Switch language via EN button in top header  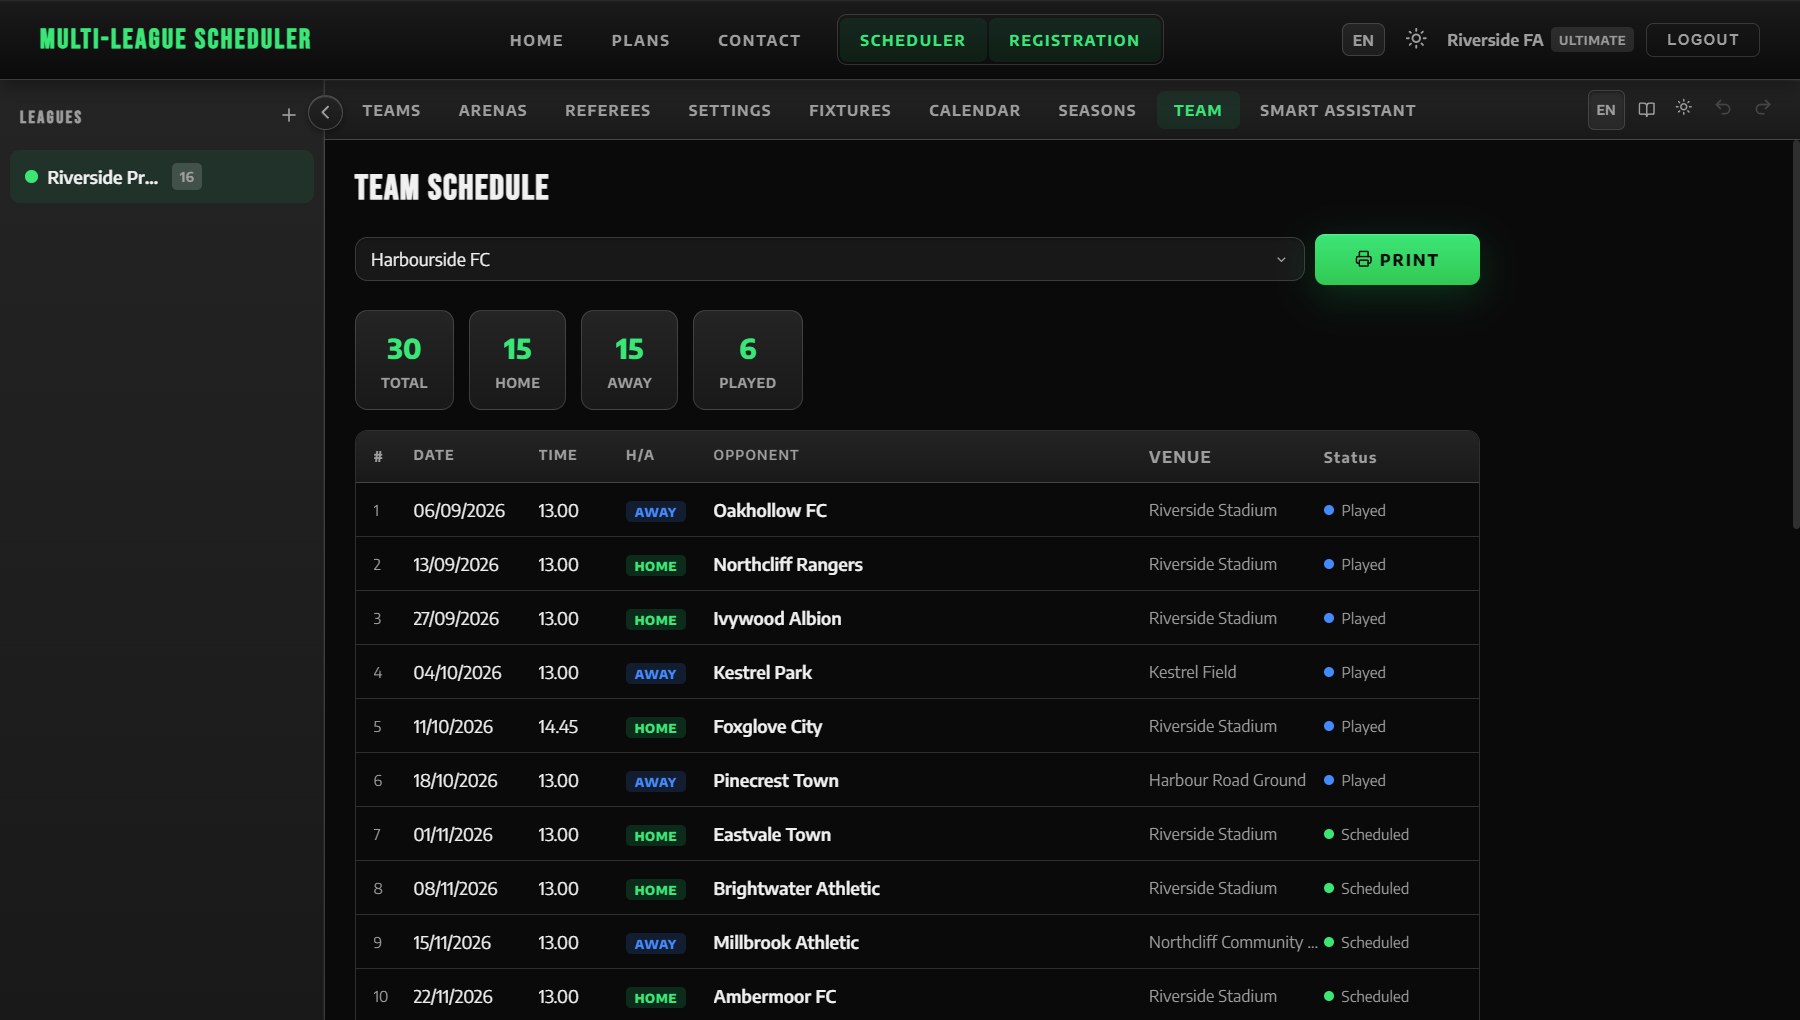[1363, 40]
